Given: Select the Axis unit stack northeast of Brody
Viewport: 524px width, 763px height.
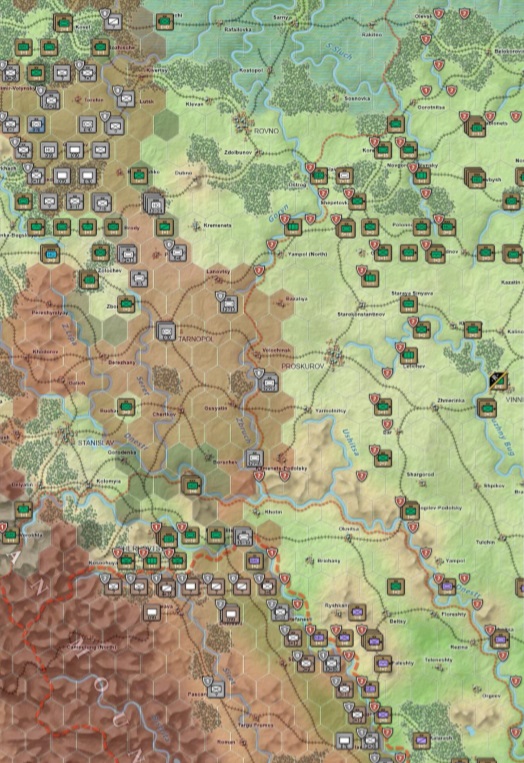Looking at the screenshot, I should 155,203.
